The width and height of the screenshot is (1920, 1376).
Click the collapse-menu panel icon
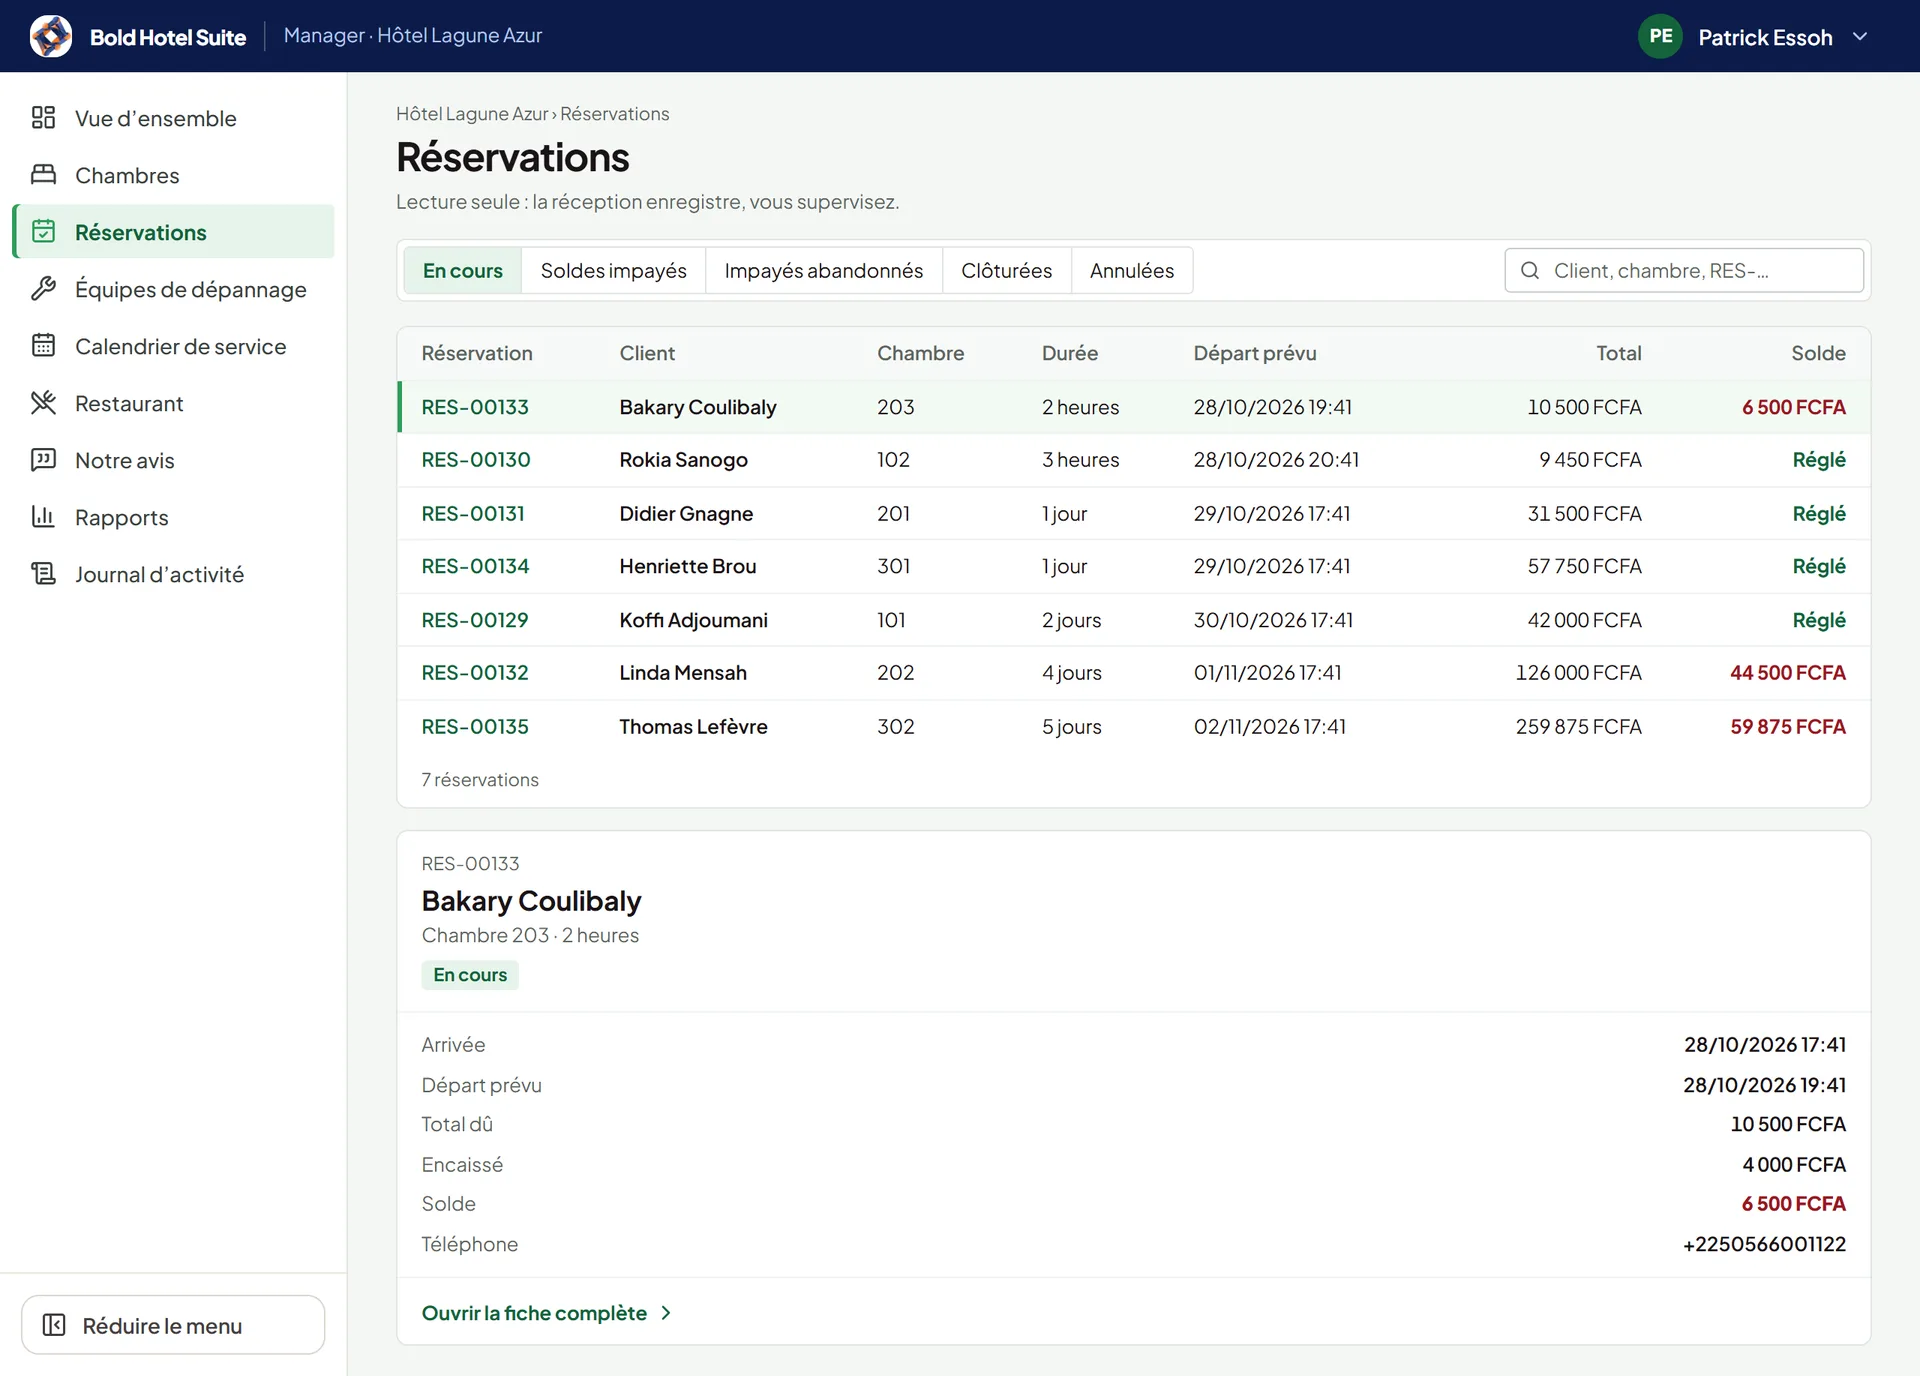(54, 1325)
